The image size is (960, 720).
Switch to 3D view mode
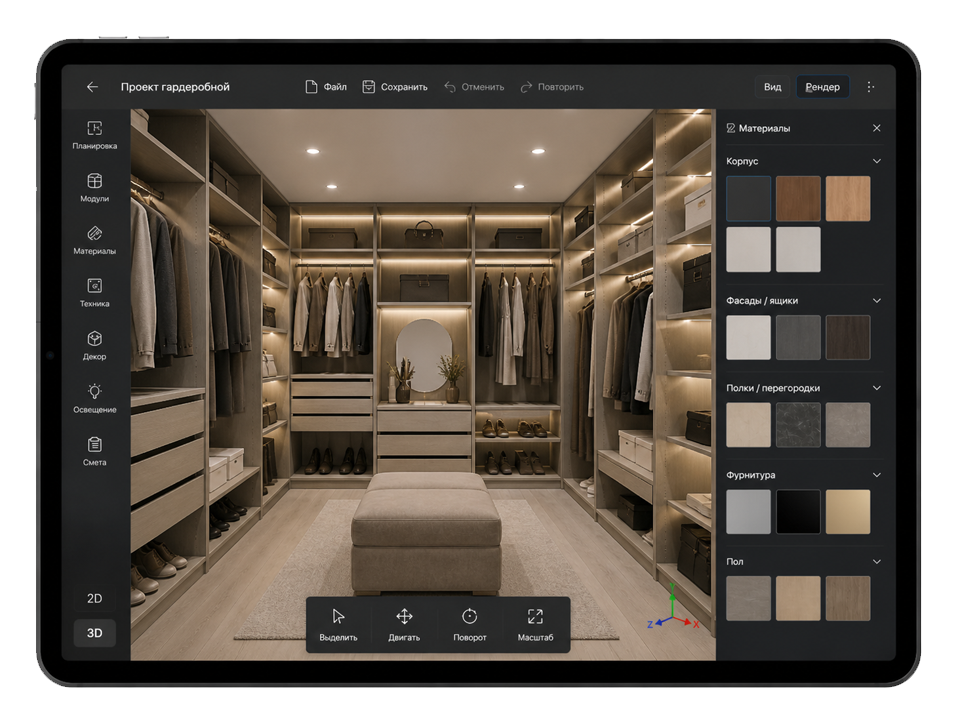click(x=94, y=633)
